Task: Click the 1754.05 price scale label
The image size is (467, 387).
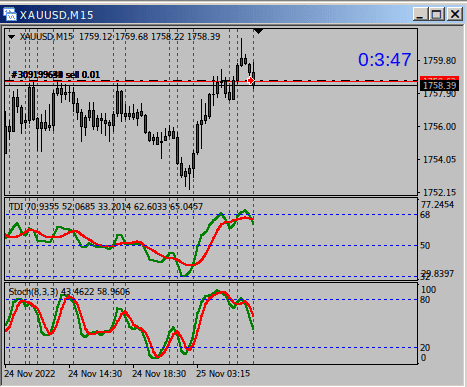Action: click(439, 160)
